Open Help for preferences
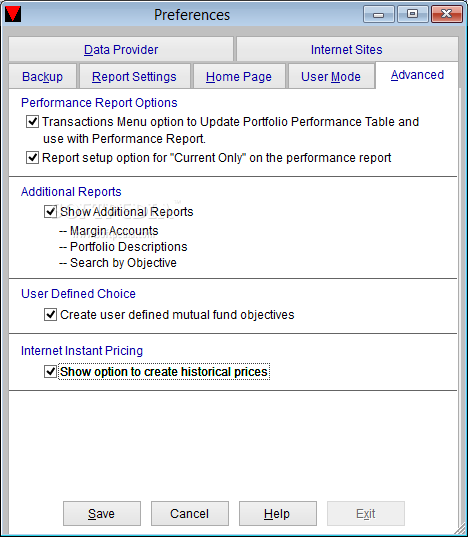468x537 pixels. click(x=278, y=513)
